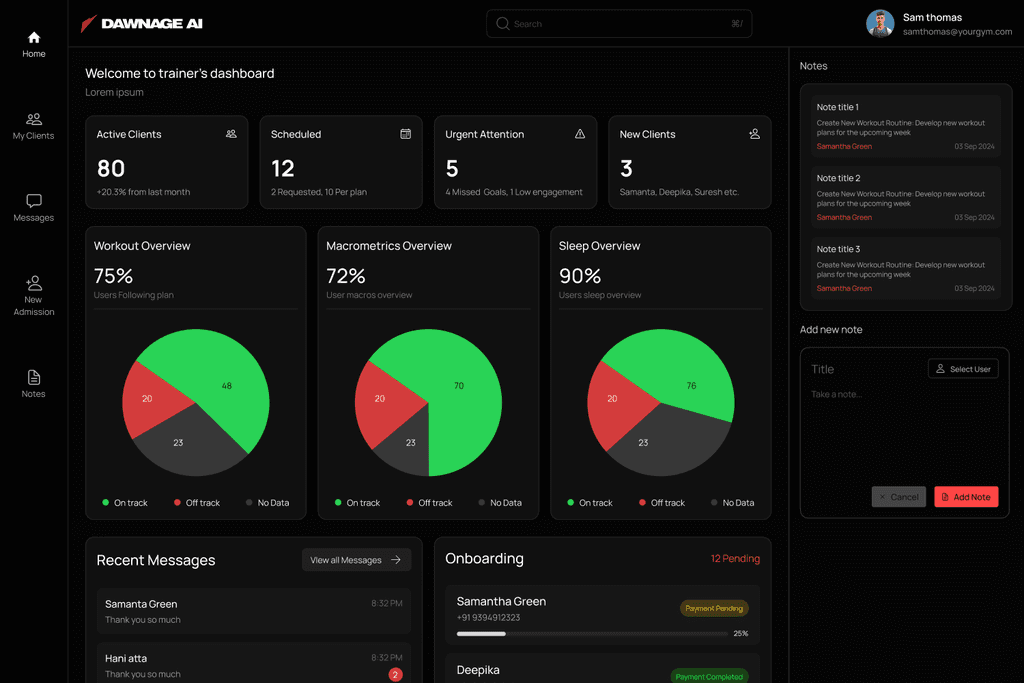Screen dimensions: 1024x683
Task: Click View all Messages button
Action: click(357, 560)
